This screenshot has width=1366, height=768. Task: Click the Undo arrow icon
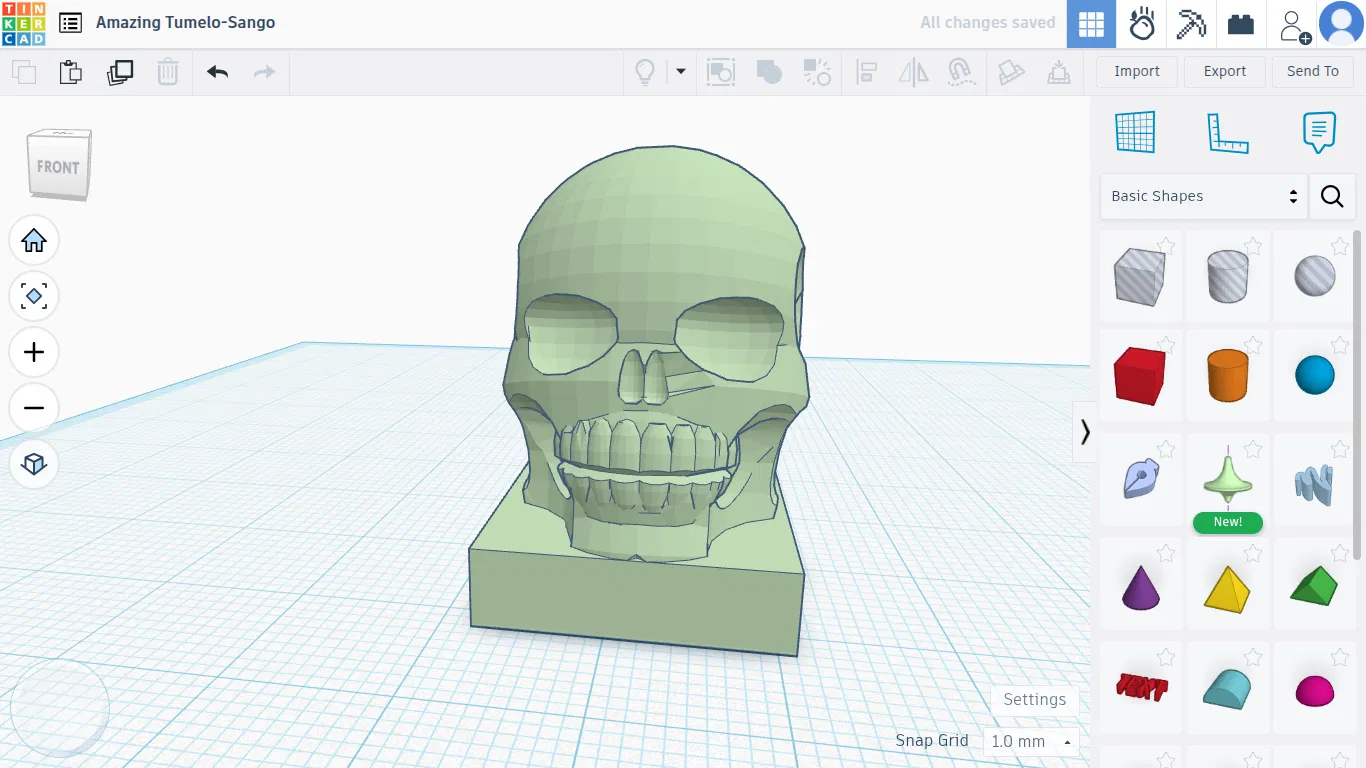tap(217, 72)
